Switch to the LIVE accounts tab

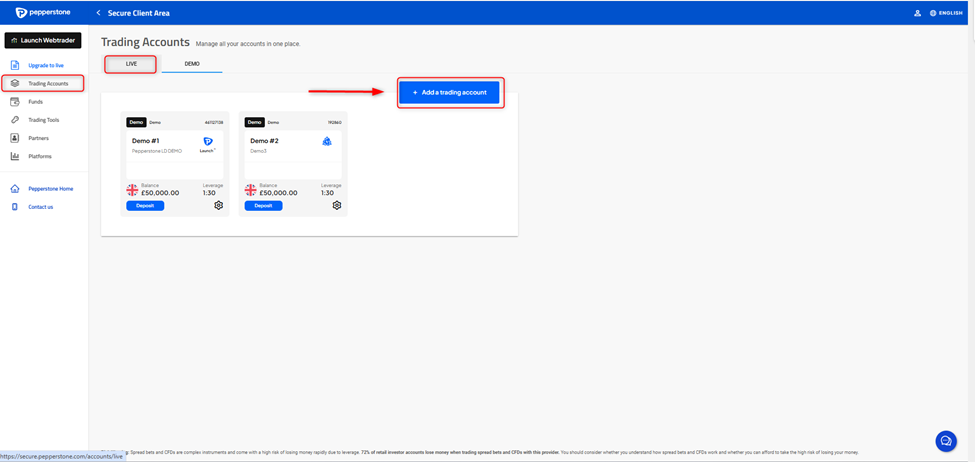coord(131,64)
